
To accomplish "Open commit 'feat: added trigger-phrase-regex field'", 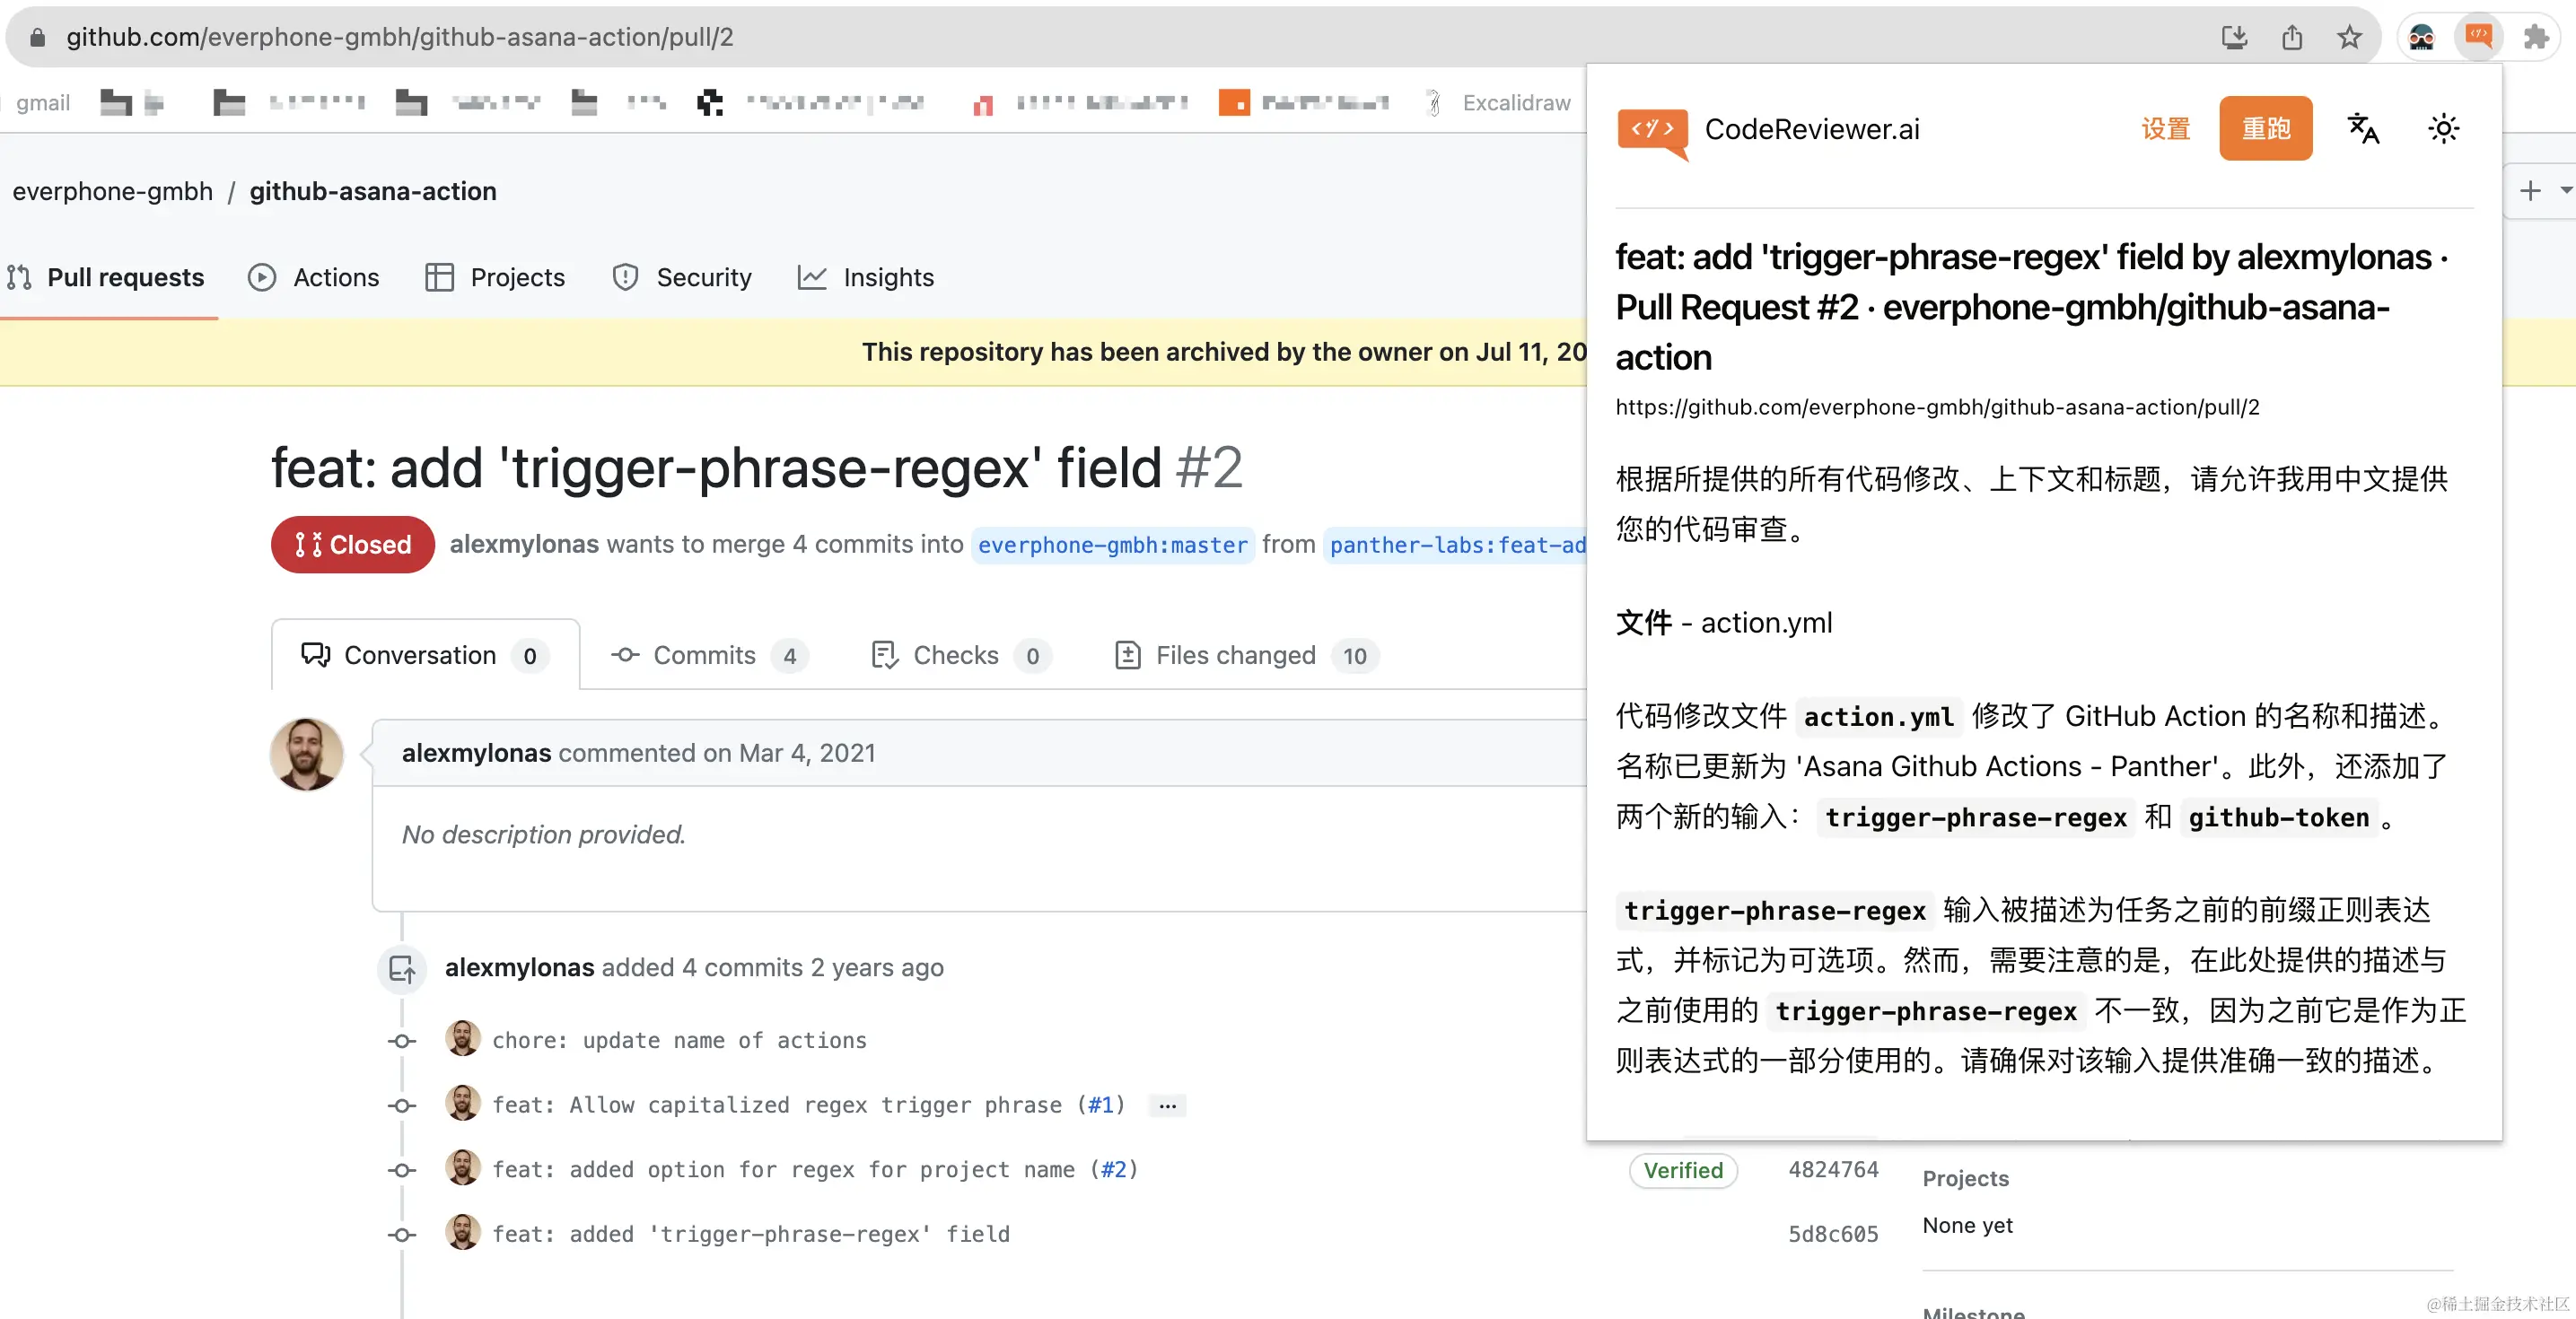I will [750, 1234].
